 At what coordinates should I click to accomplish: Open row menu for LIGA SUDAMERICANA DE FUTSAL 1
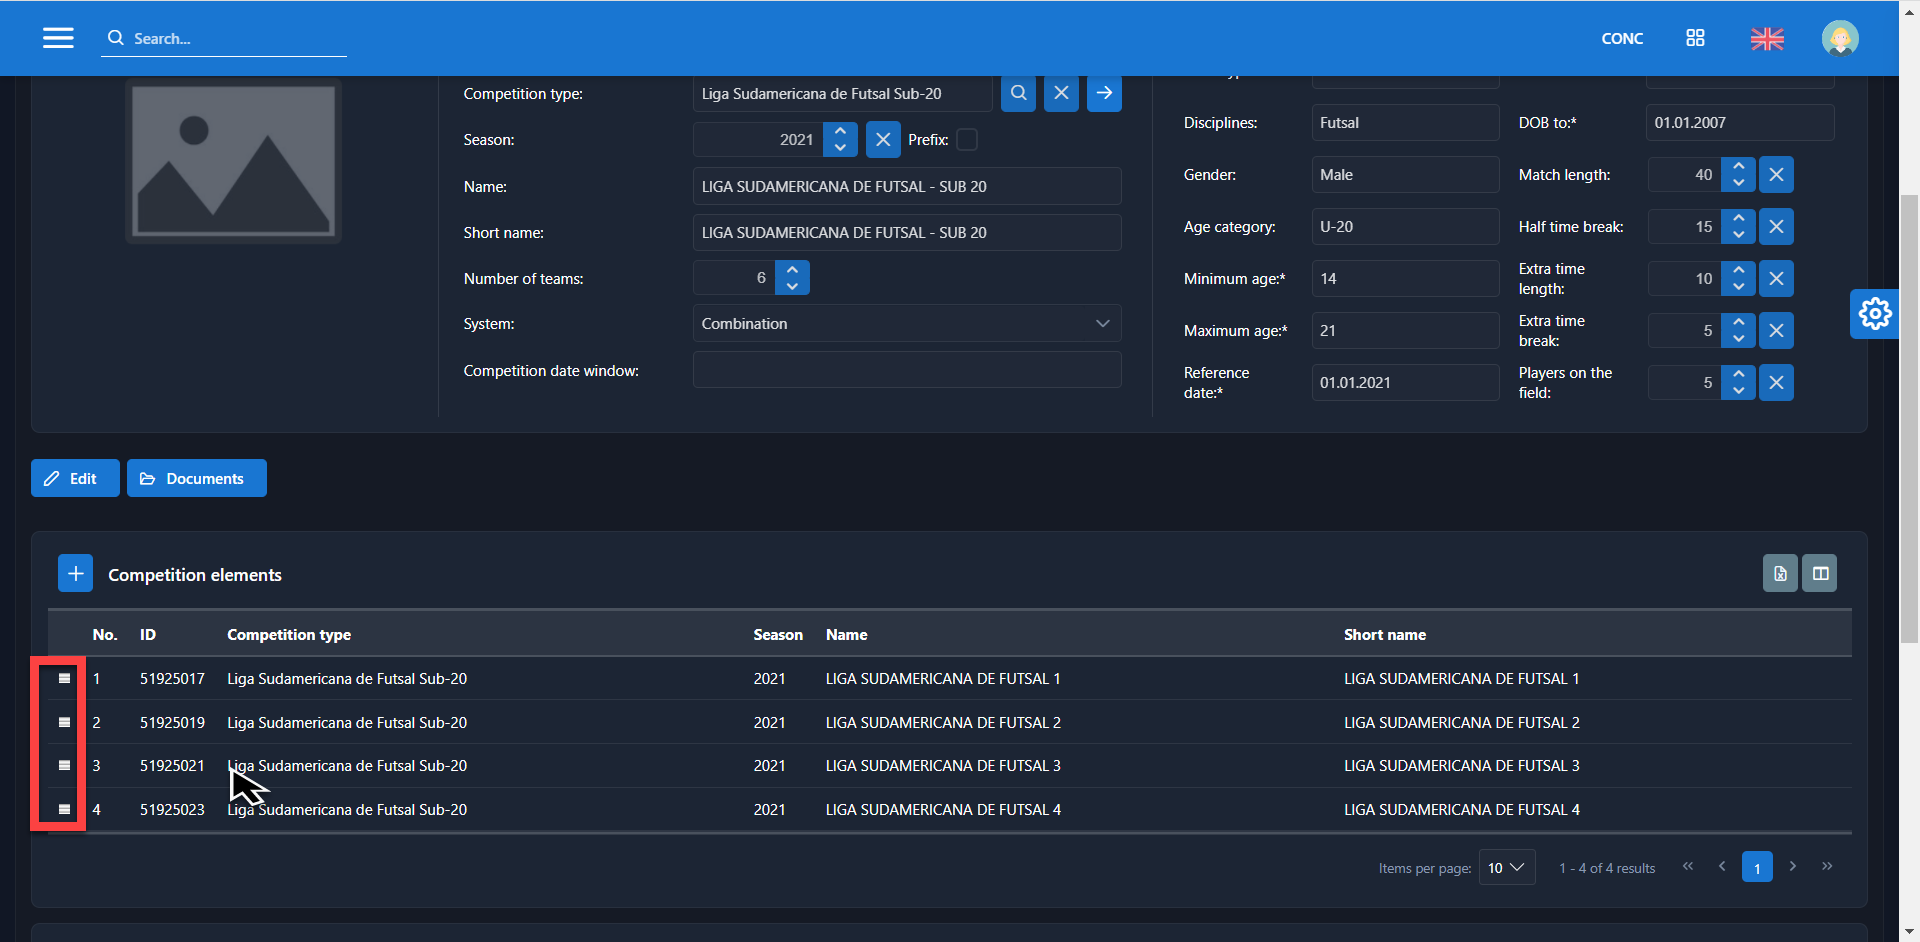tap(64, 679)
